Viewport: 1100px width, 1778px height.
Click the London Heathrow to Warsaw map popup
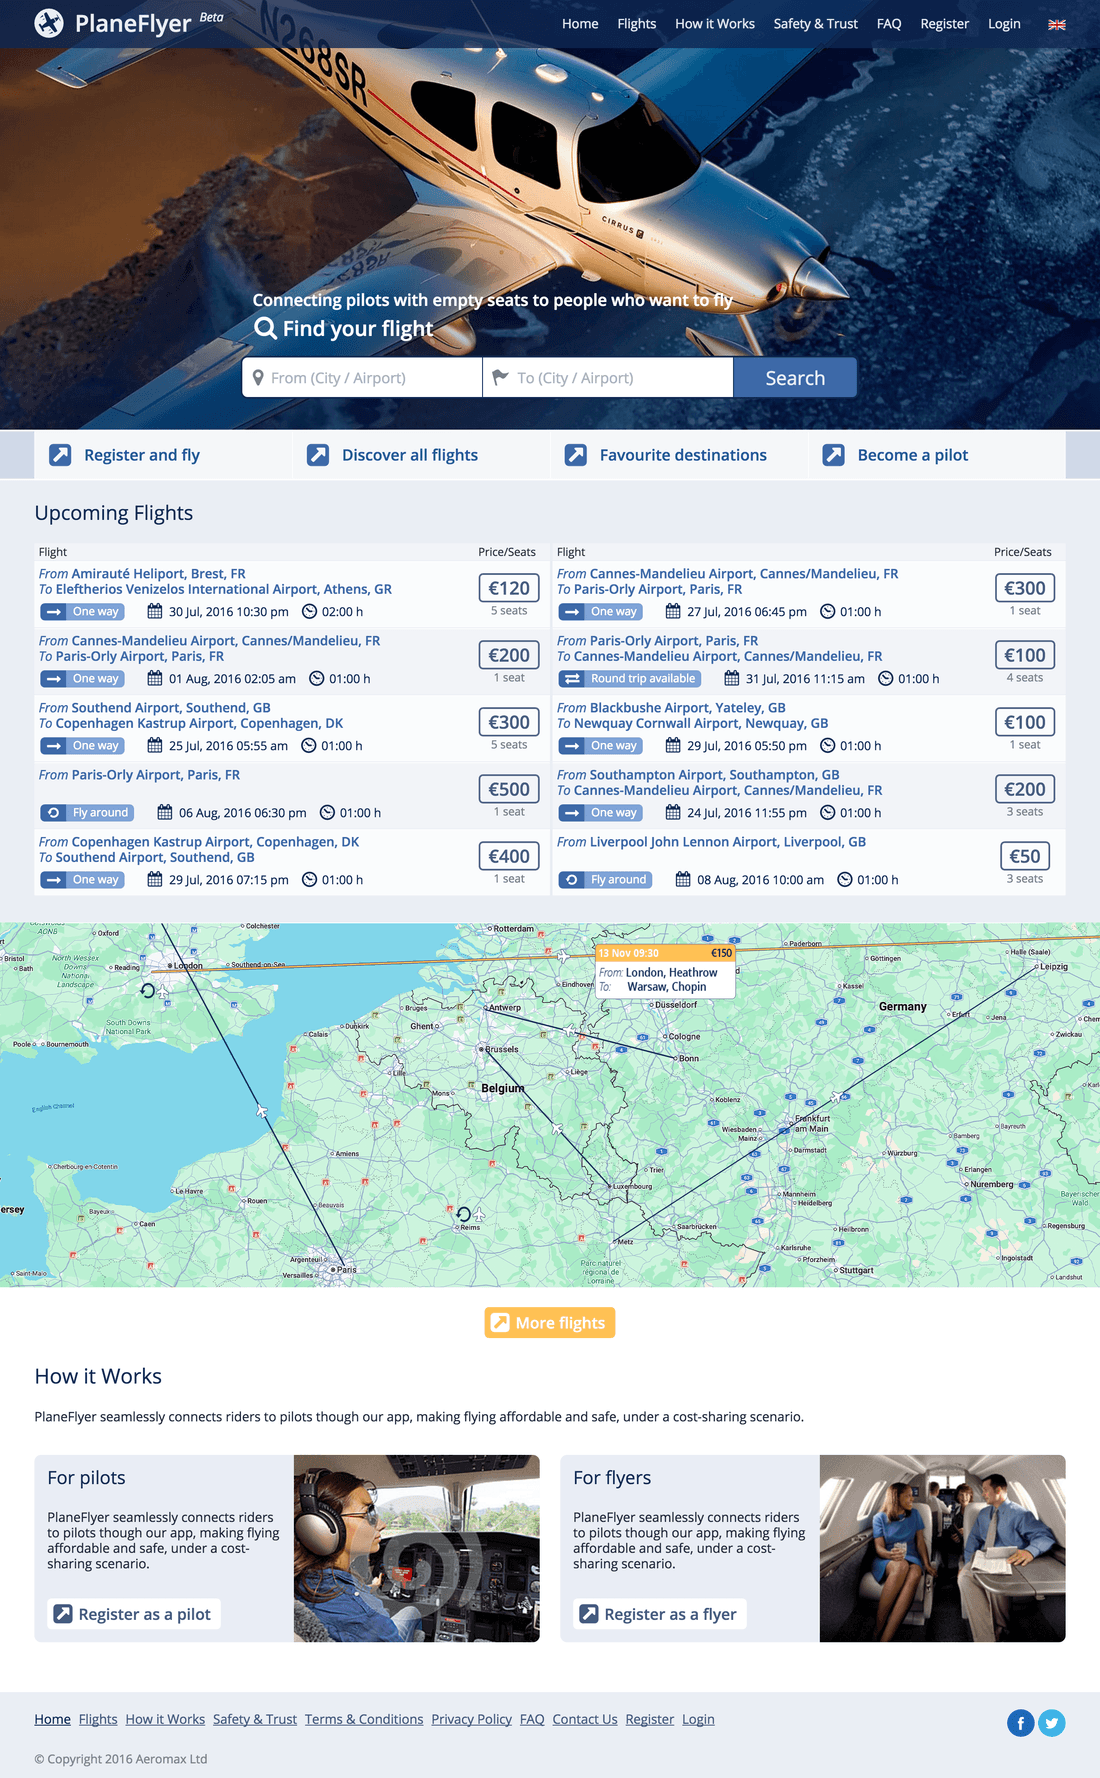coord(665,971)
